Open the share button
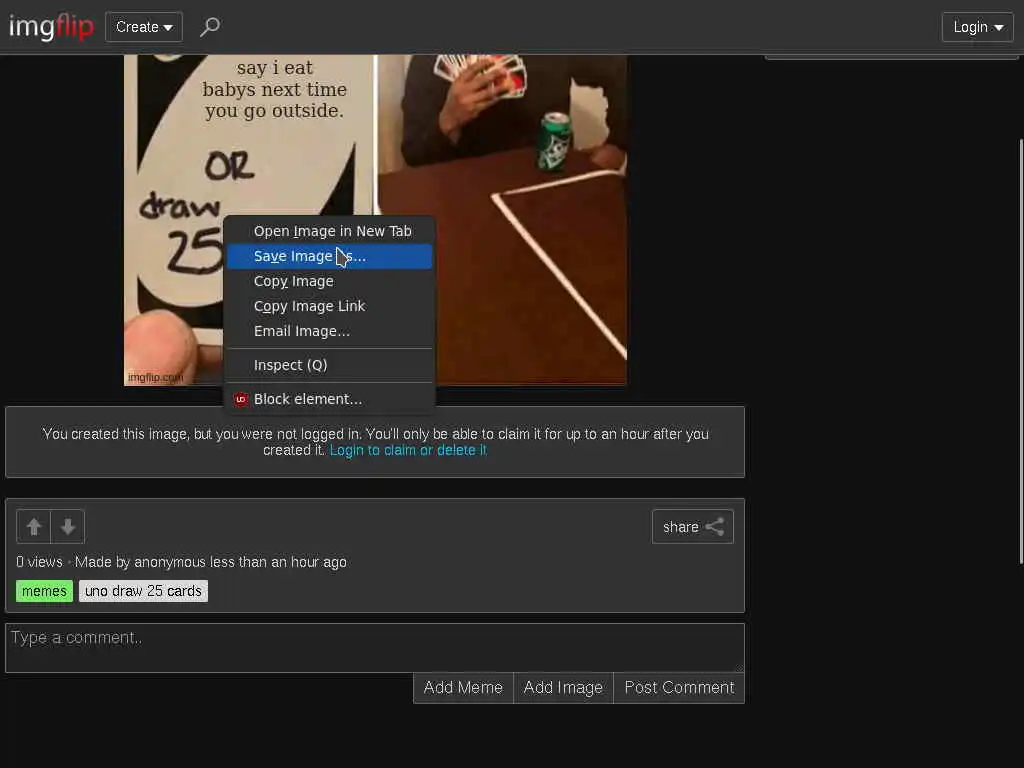Screen dimensions: 1024x768 [692, 526]
